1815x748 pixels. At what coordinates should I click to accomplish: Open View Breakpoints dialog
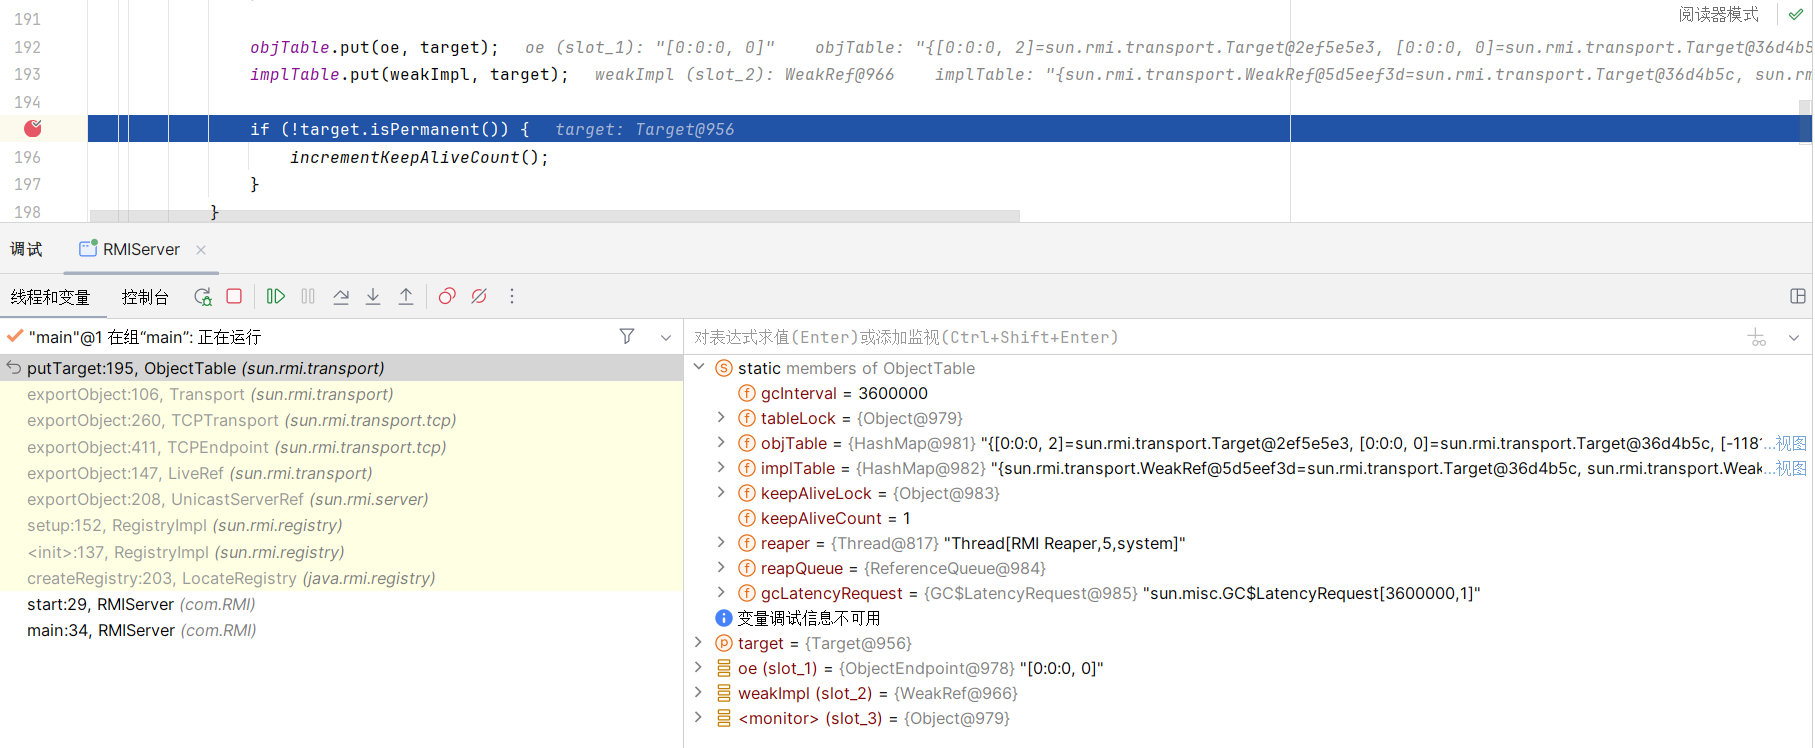point(447,296)
